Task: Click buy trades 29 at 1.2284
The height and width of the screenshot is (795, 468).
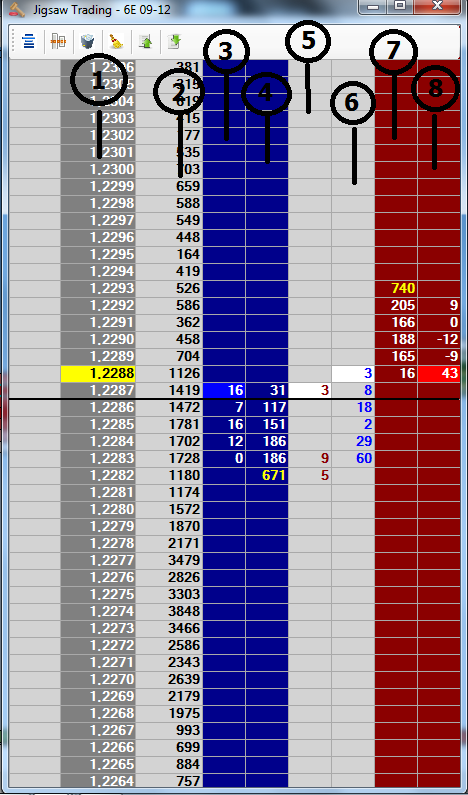Action: tap(353, 442)
